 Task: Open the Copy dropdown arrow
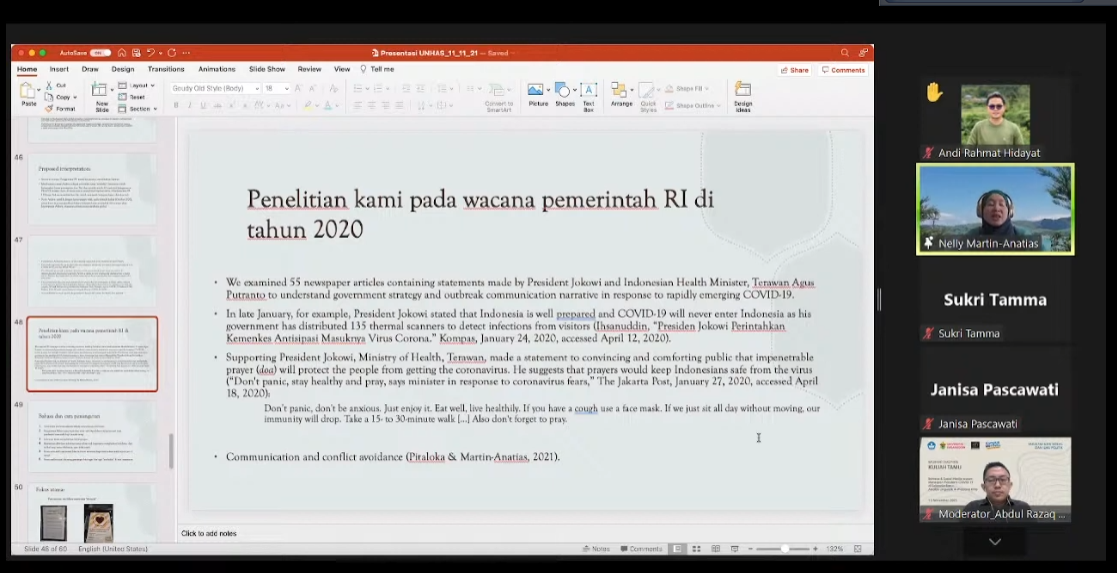click(x=75, y=97)
